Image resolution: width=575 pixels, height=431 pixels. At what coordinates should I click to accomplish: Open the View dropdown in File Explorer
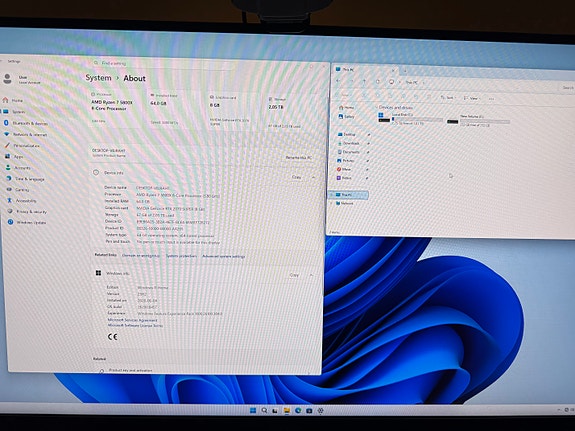point(472,98)
